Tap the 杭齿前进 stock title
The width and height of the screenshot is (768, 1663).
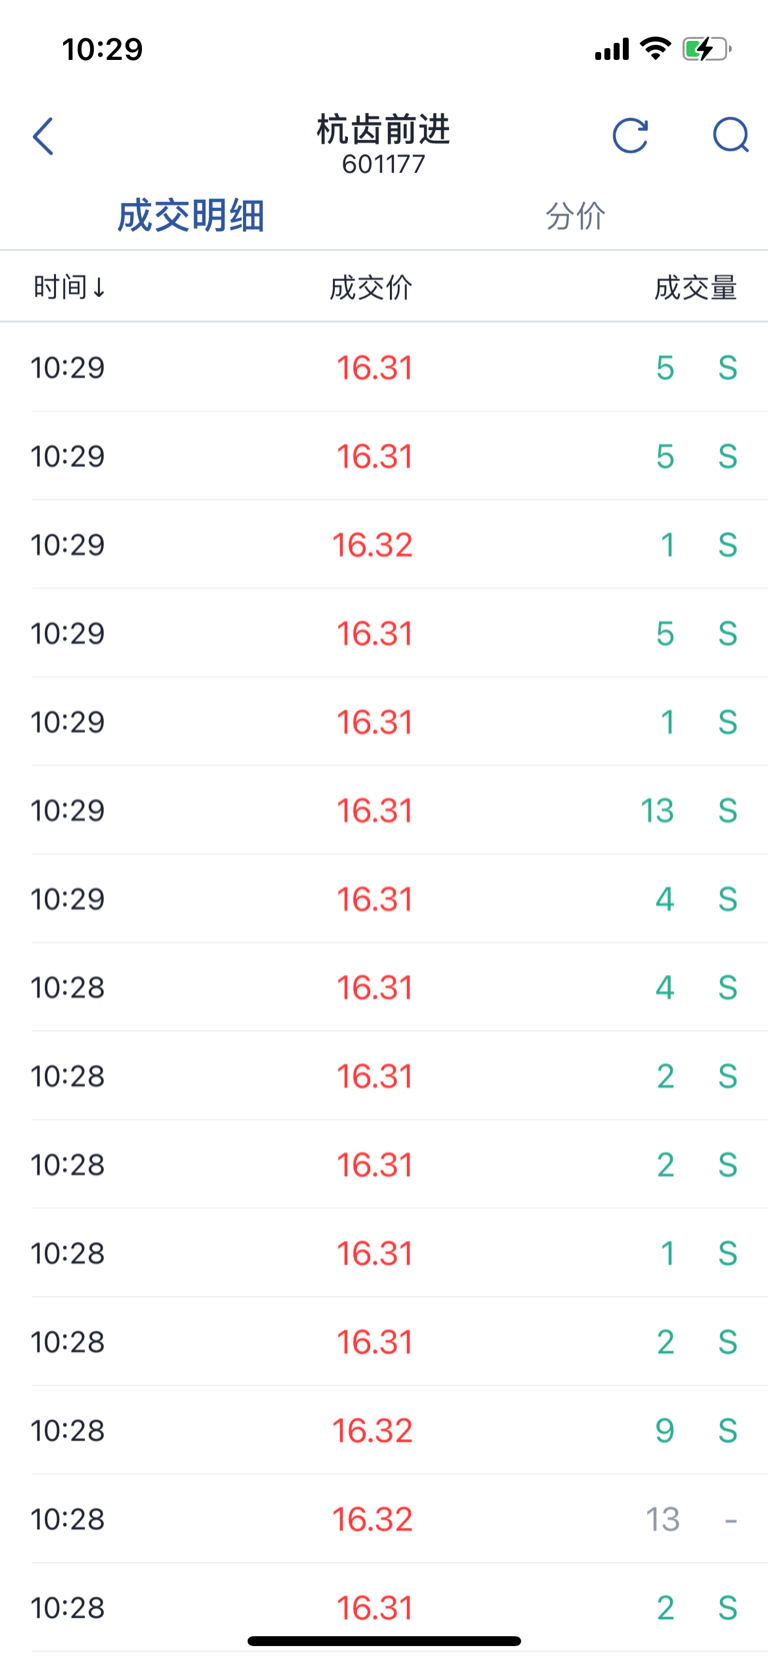(x=383, y=129)
